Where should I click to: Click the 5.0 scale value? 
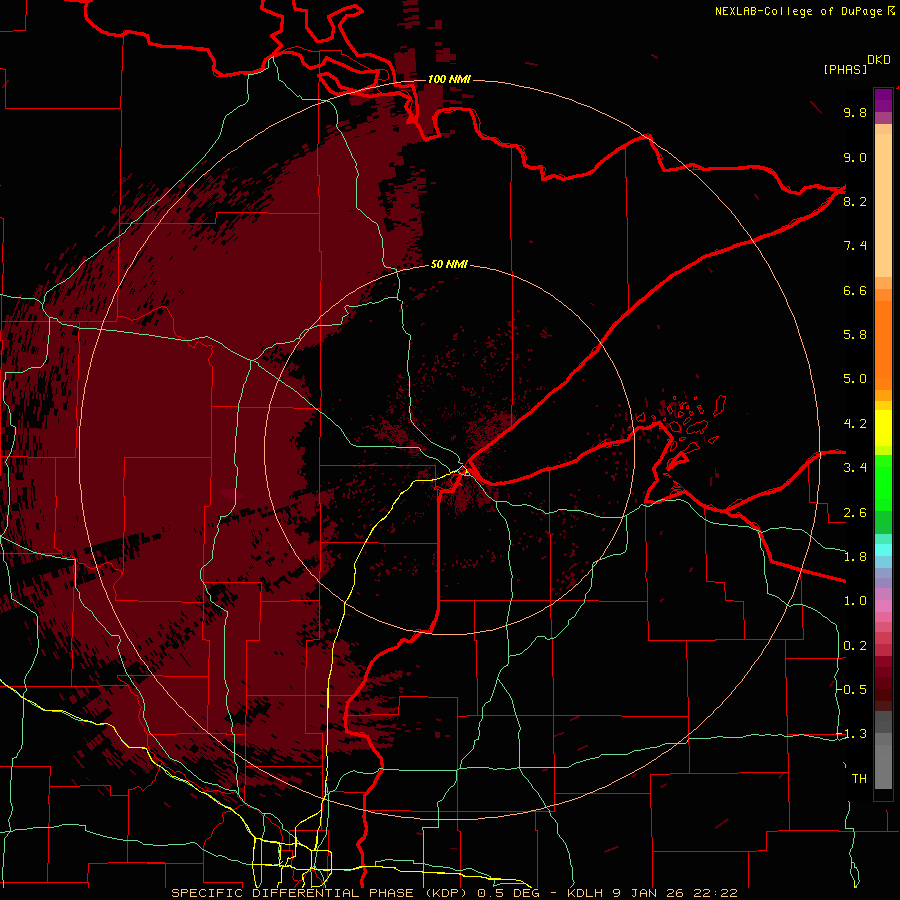pyautogui.click(x=855, y=379)
